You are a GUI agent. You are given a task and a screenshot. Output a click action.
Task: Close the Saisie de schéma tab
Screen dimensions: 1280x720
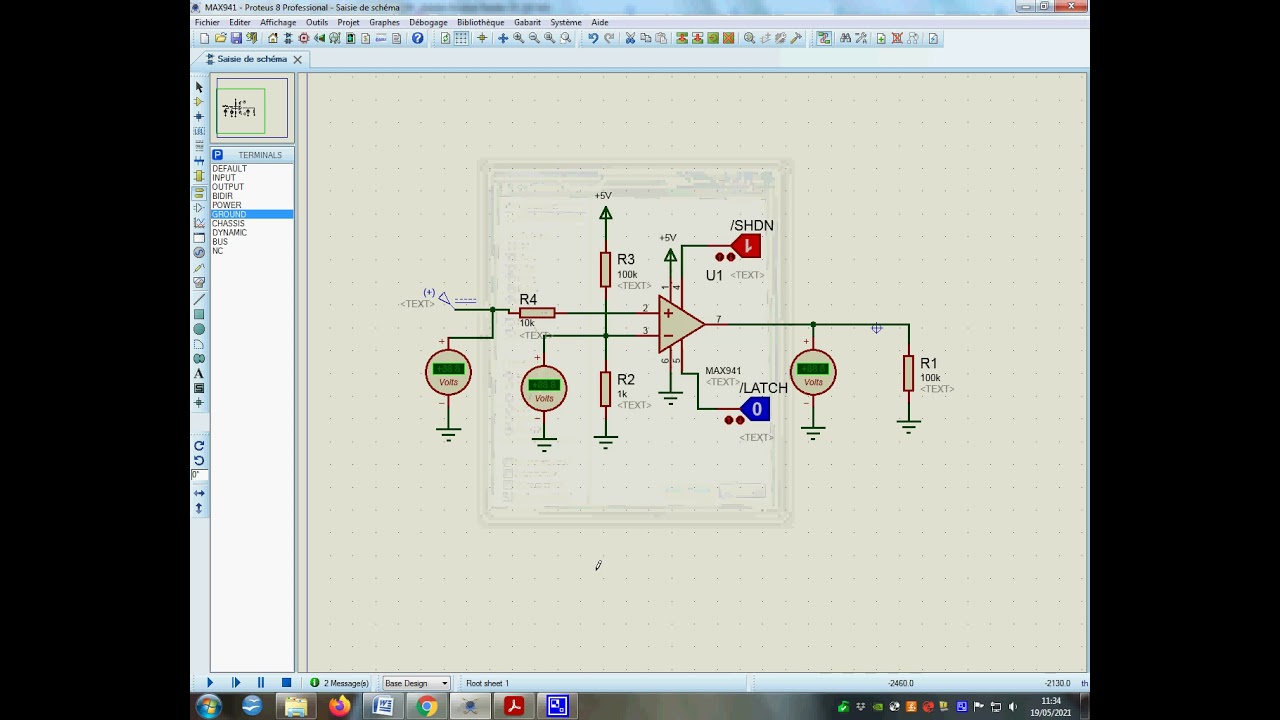[297, 60]
